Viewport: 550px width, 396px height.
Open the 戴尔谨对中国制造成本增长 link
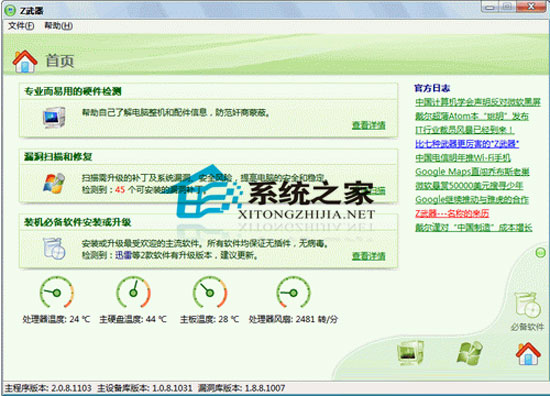point(474,227)
